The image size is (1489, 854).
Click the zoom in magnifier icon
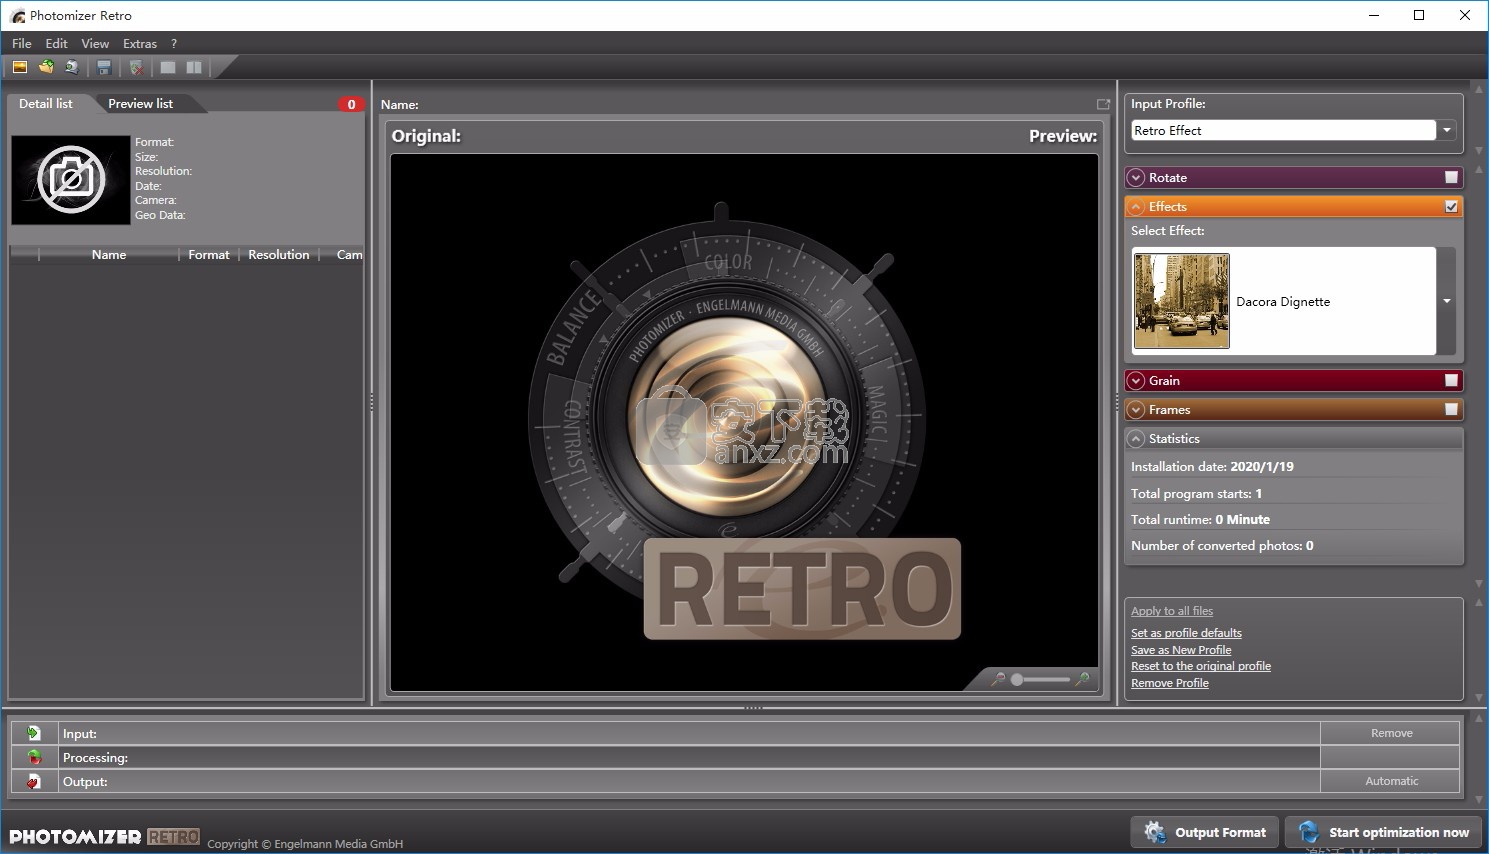tap(1082, 679)
